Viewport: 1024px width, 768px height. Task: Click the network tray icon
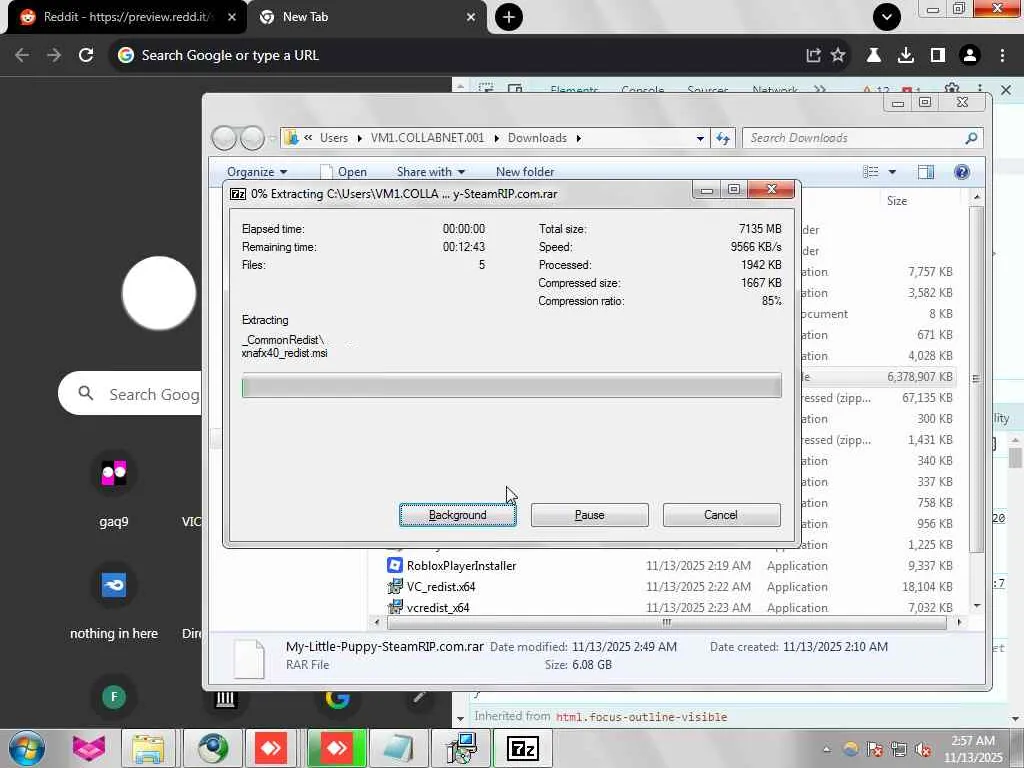[899, 749]
